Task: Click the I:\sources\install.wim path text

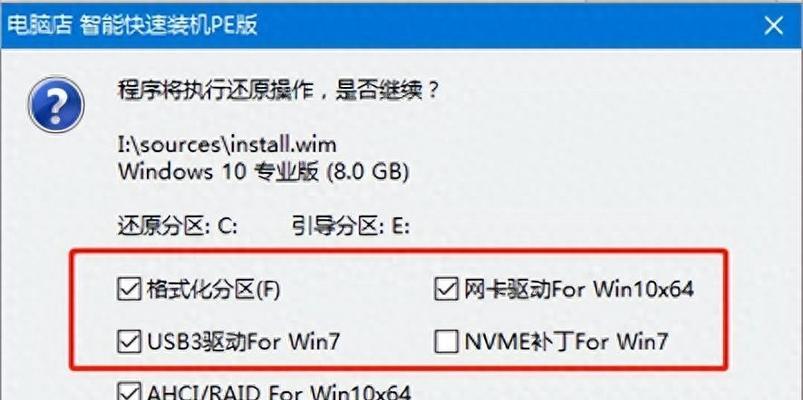Action: click(x=227, y=144)
